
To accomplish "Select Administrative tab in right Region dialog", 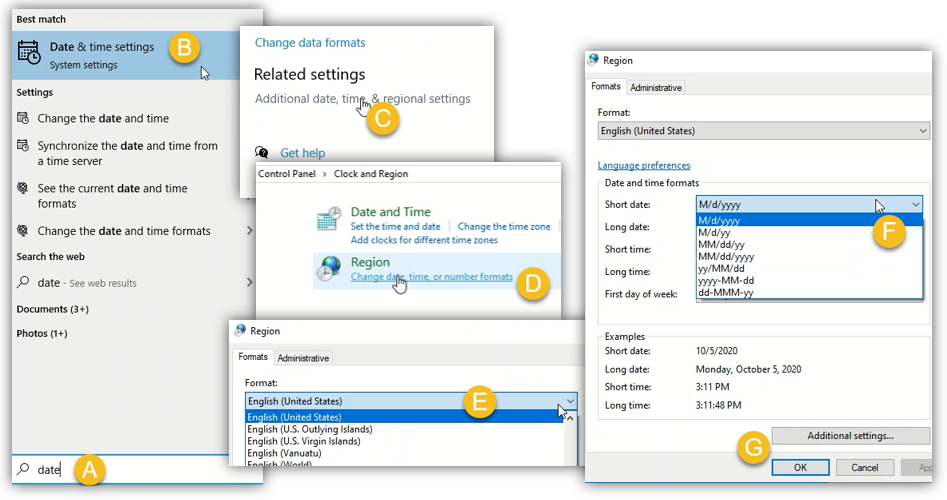I will click(656, 88).
